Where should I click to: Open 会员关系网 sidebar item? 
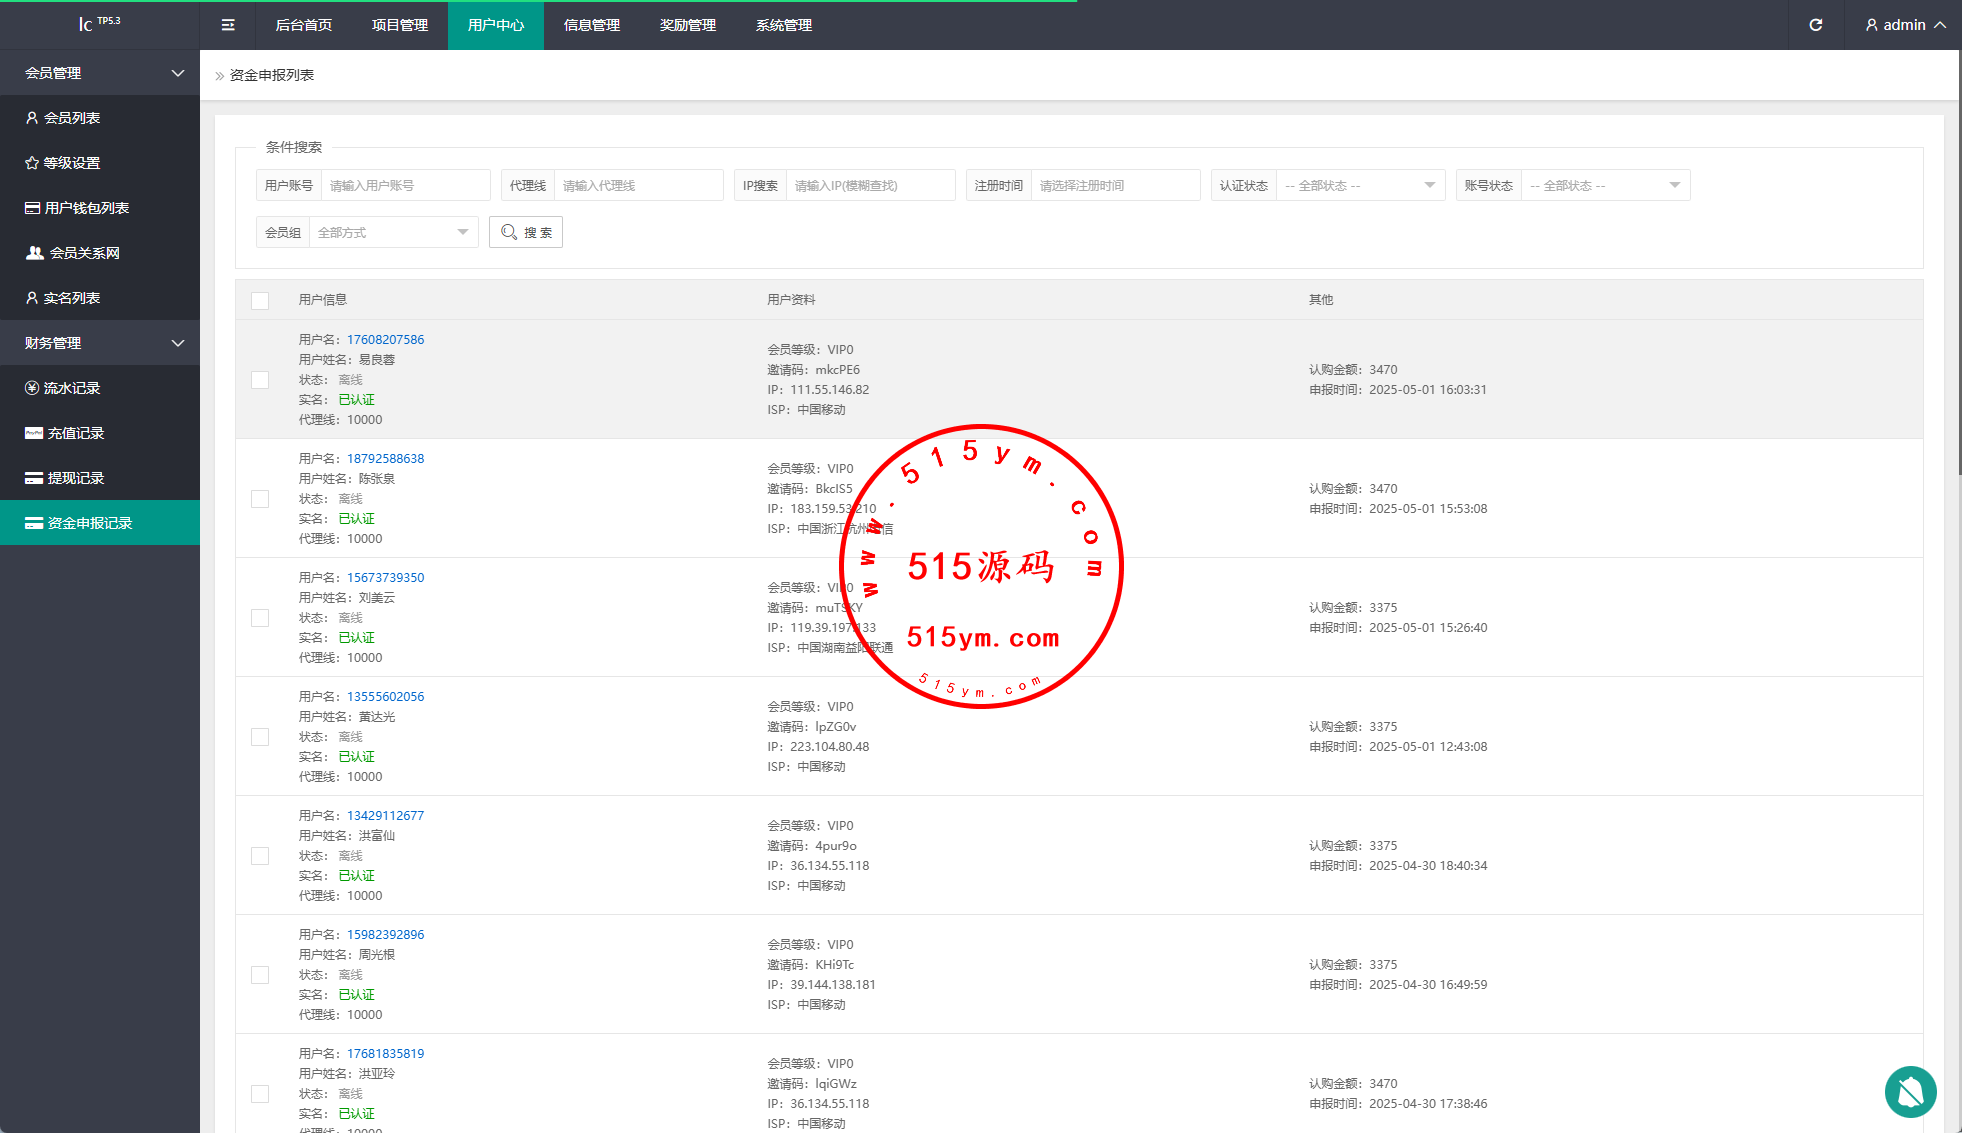(x=84, y=253)
